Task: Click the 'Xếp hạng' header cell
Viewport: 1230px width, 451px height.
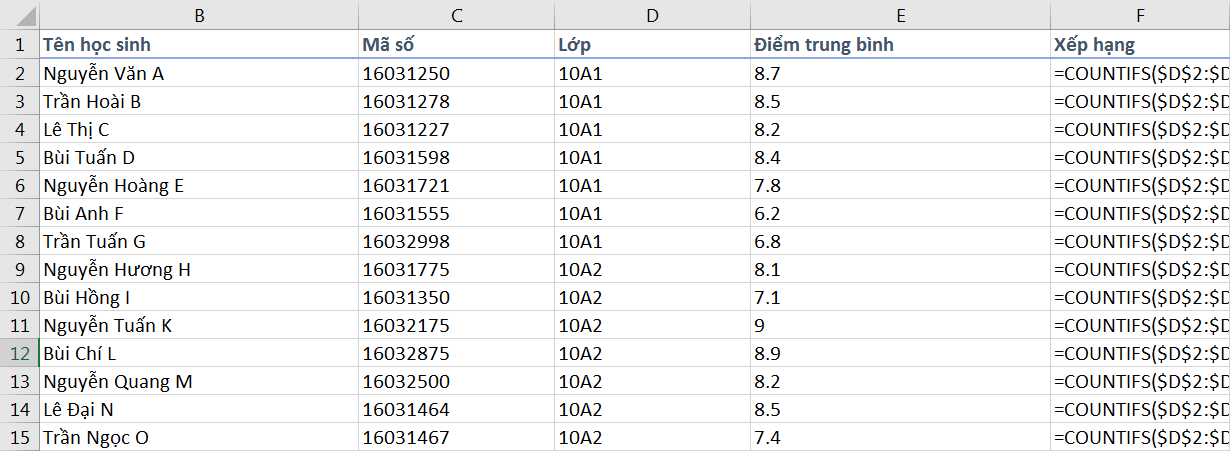Action: (x=1140, y=45)
